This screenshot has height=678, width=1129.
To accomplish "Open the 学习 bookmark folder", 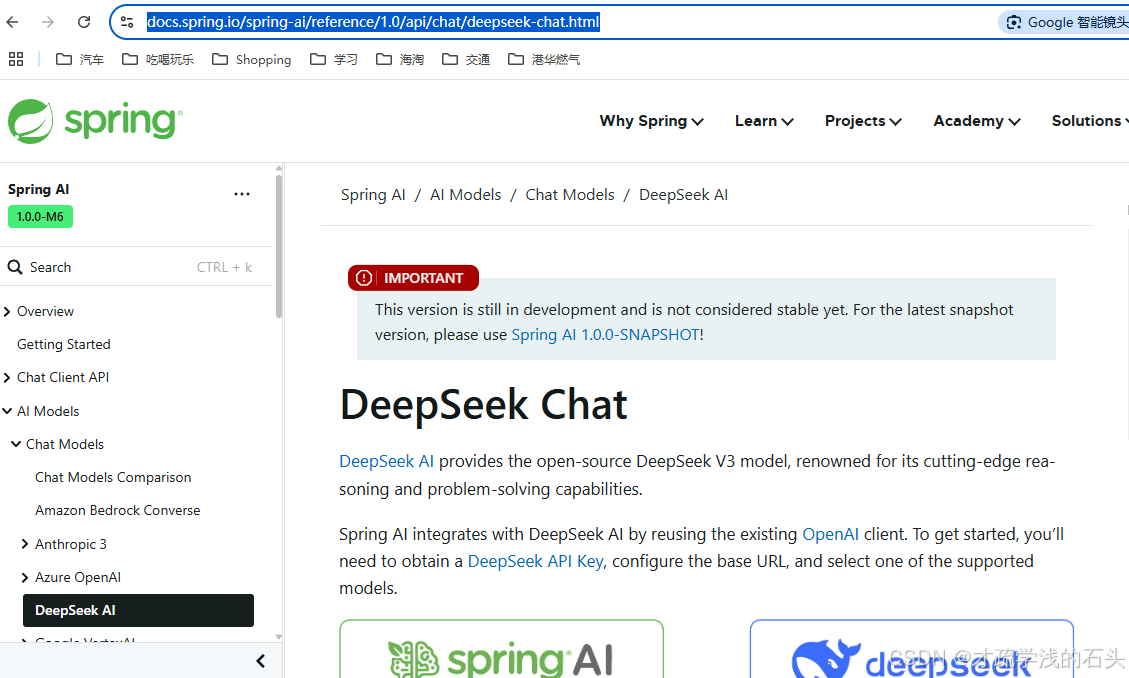I will click(x=334, y=59).
